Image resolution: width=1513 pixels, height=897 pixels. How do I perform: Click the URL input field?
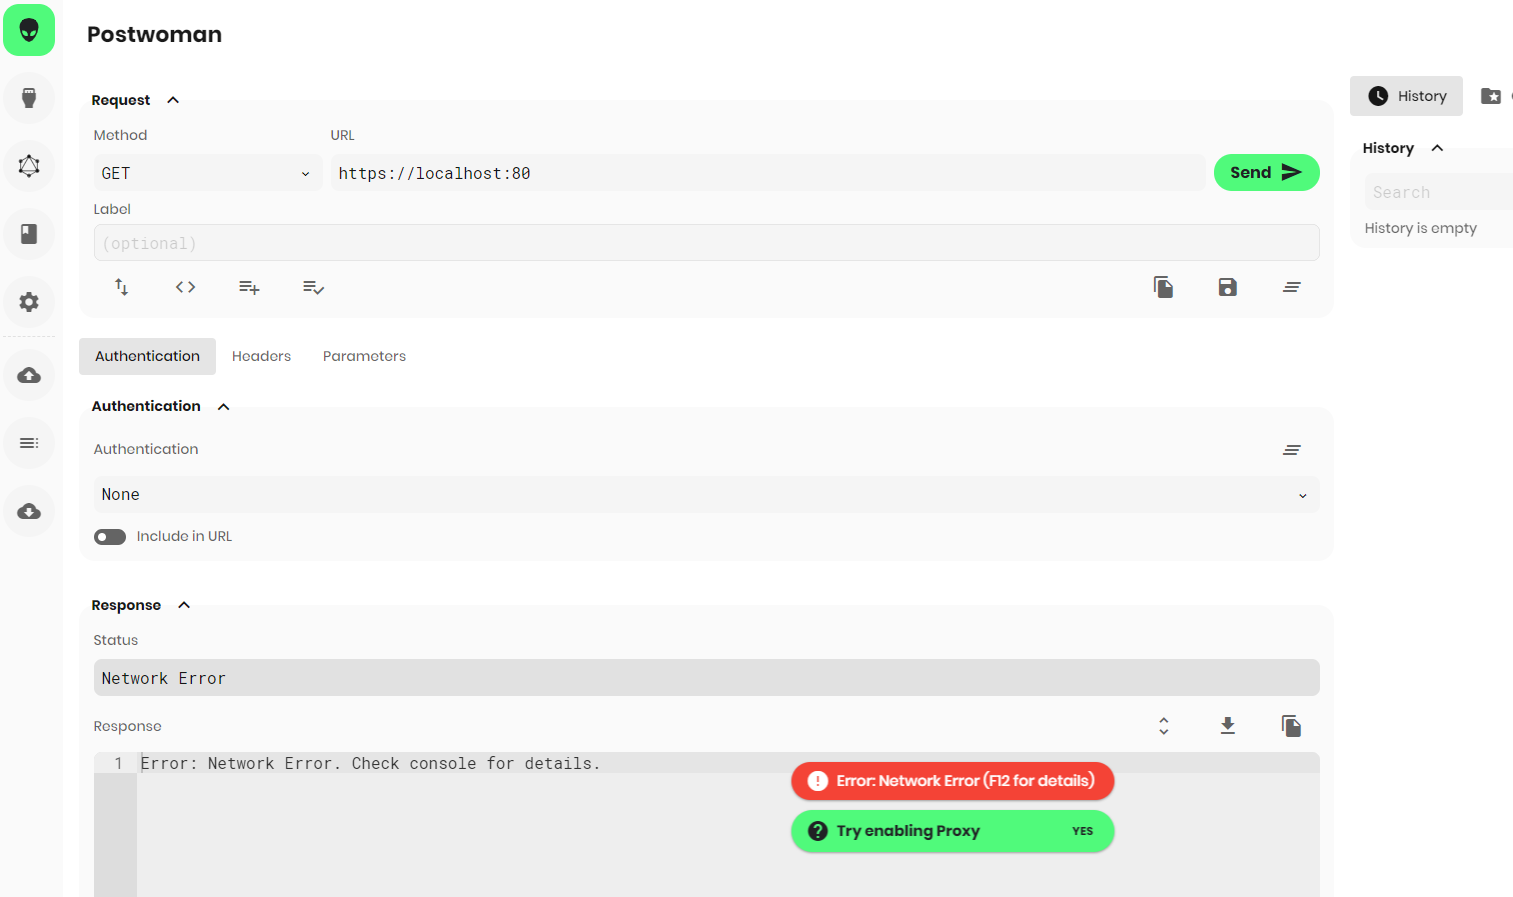pyautogui.click(x=768, y=173)
